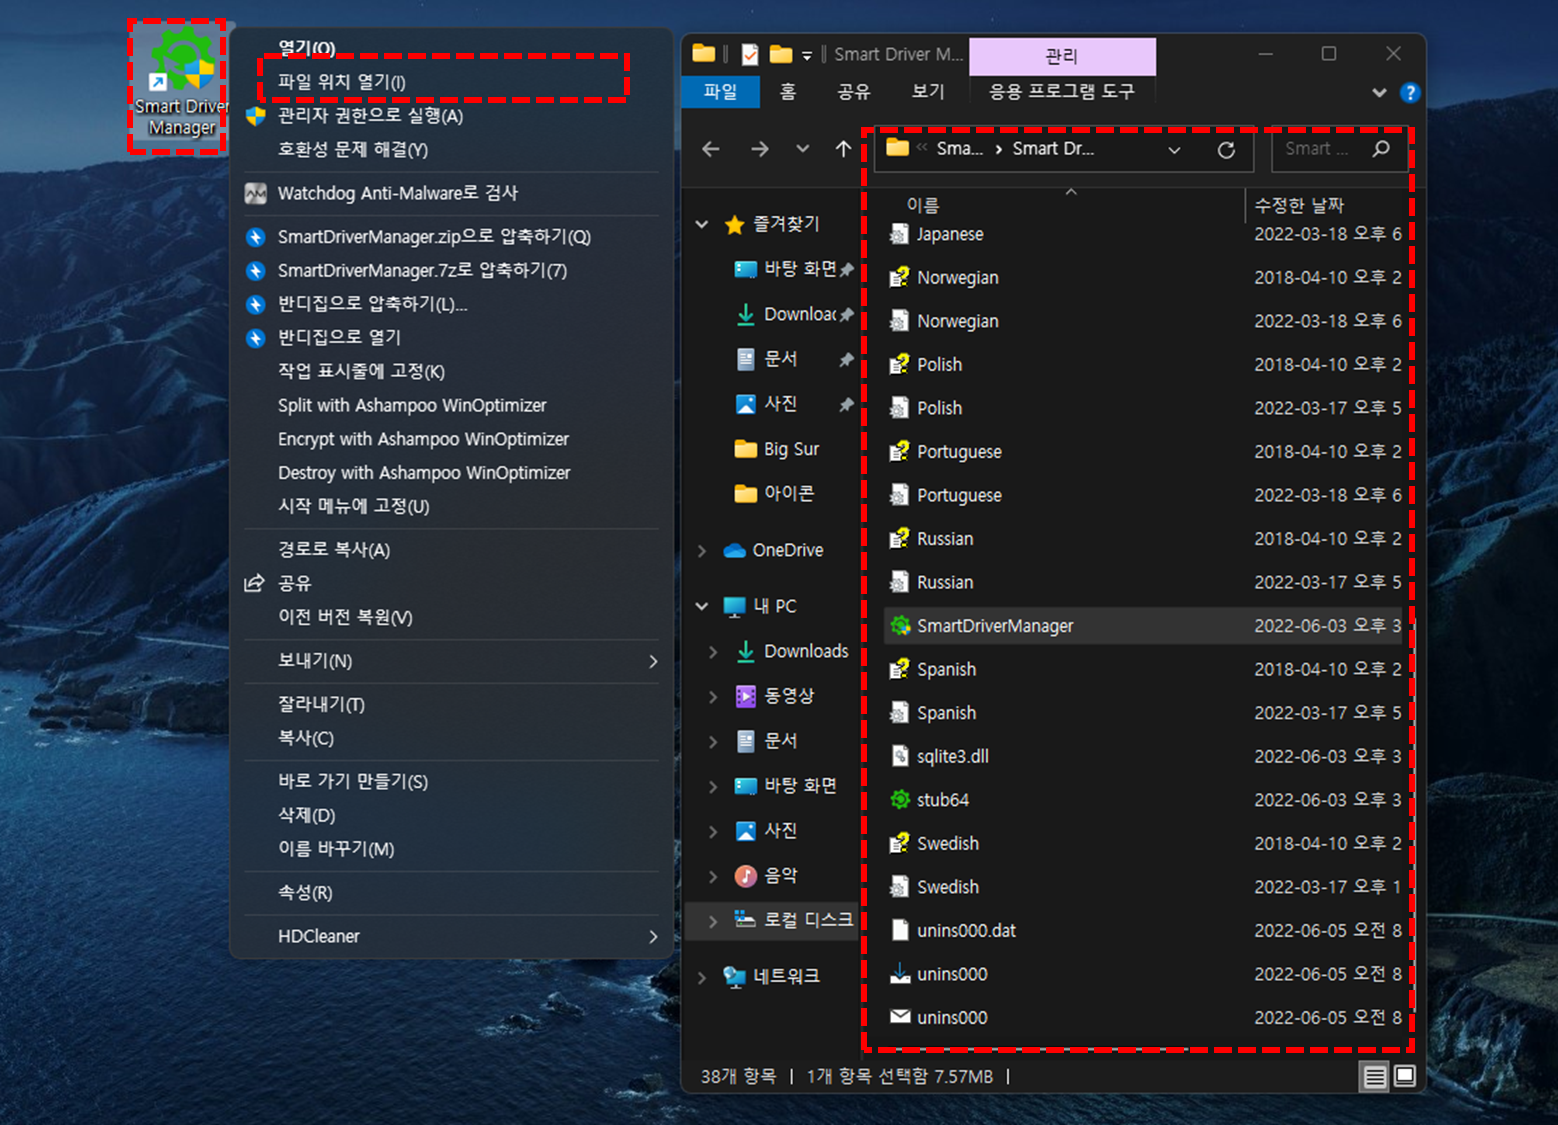
Task: Open the 공유 ribbon tab
Action: (853, 92)
